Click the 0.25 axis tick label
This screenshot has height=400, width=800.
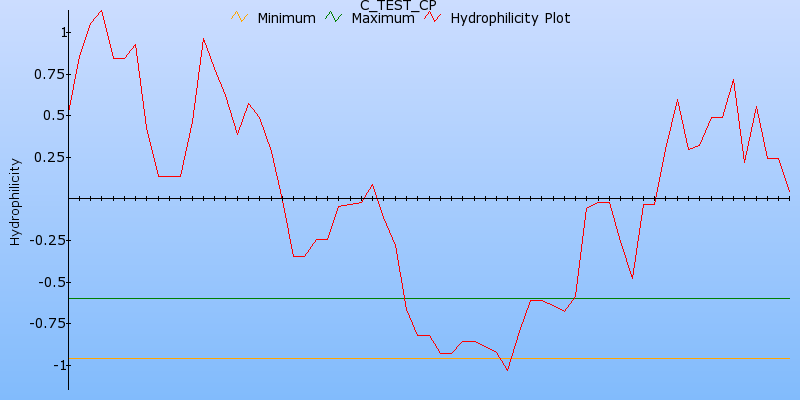(49, 157)
